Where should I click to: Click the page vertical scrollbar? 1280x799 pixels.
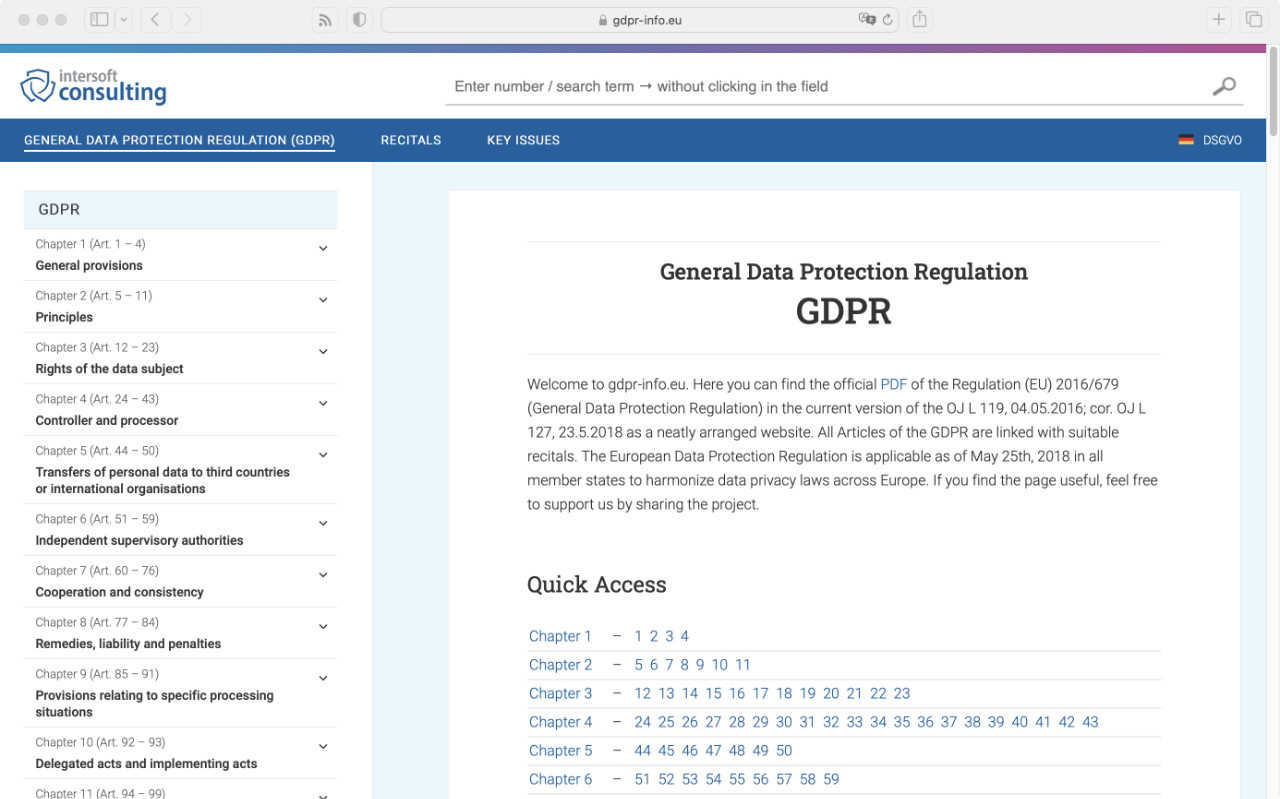pyautogui.click(x=1272, y=100)
